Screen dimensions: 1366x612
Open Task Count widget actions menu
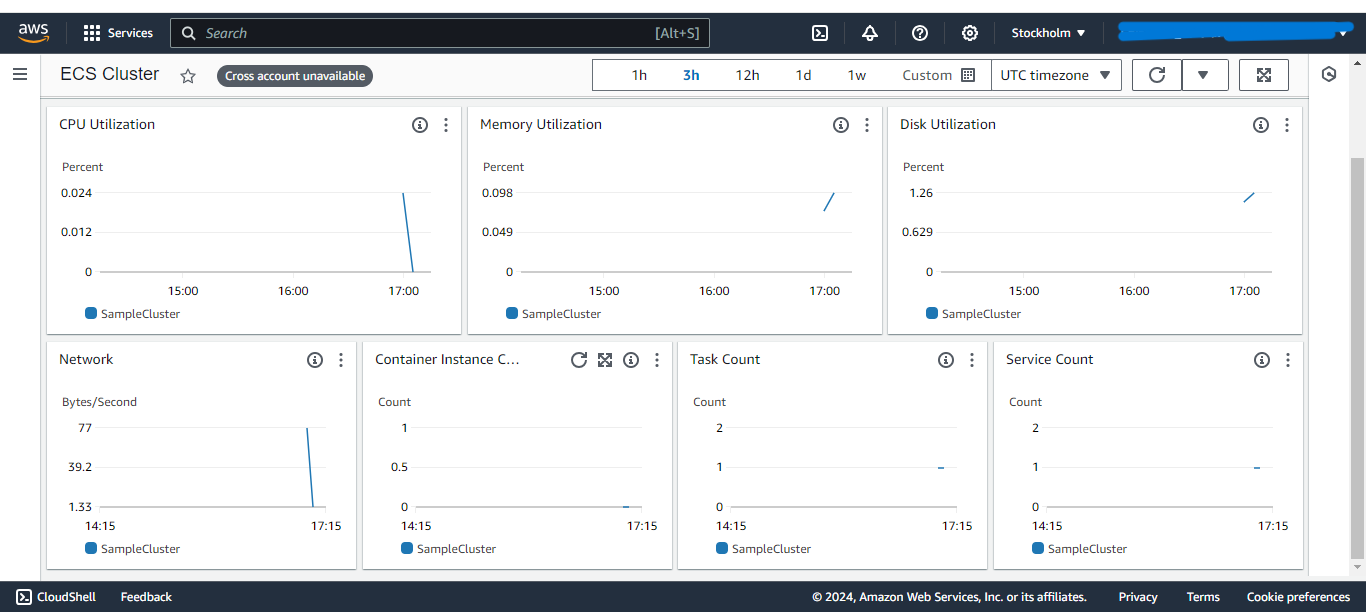tap(972, 360)
